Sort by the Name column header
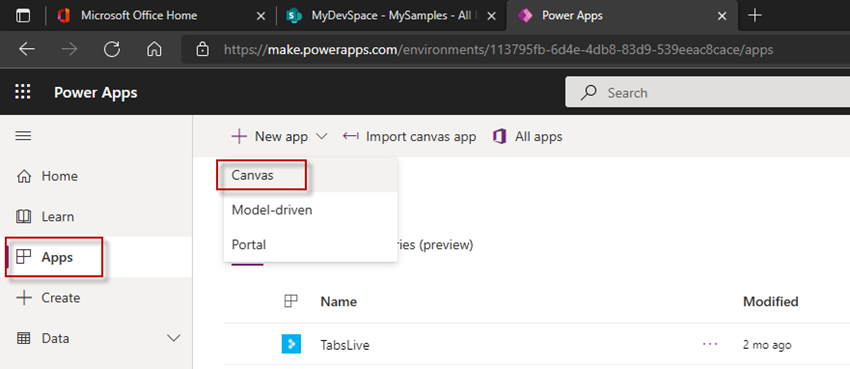Image resolution: width=850 pixels, height=369 pixels. click(x=338, y=302)
